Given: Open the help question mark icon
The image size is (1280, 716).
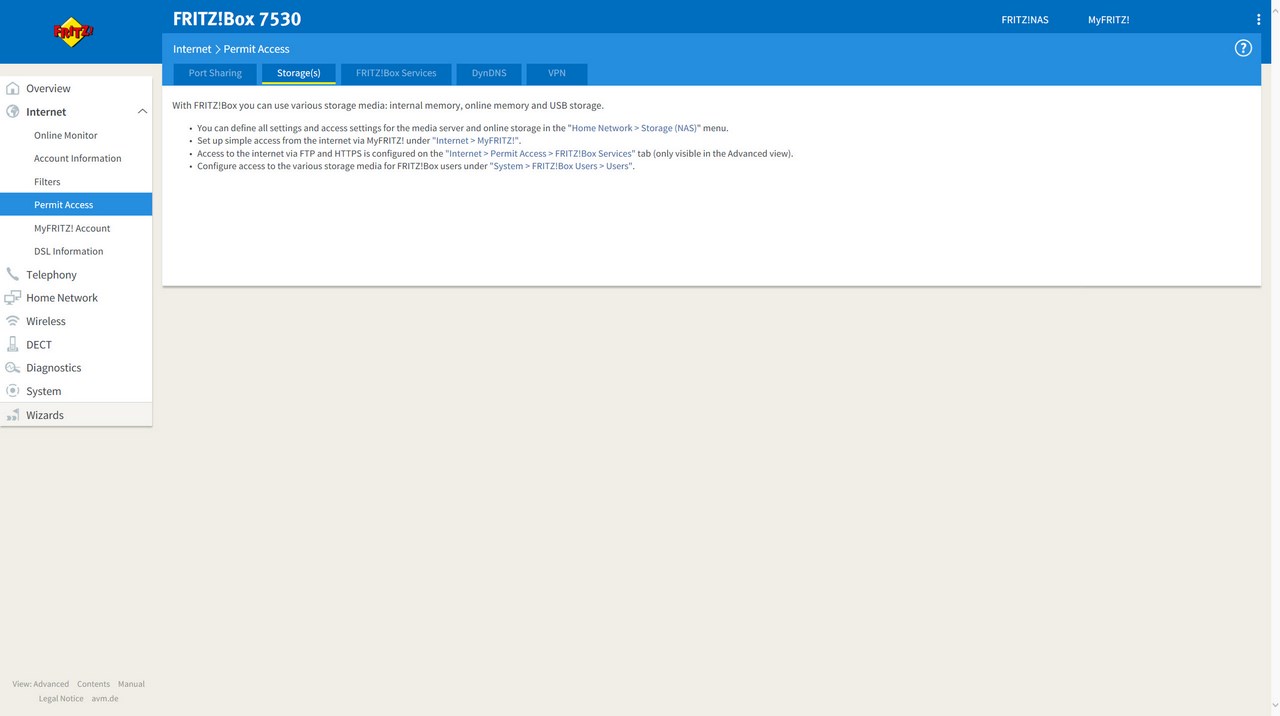Looking at the screenshot, I should 1243,48.
